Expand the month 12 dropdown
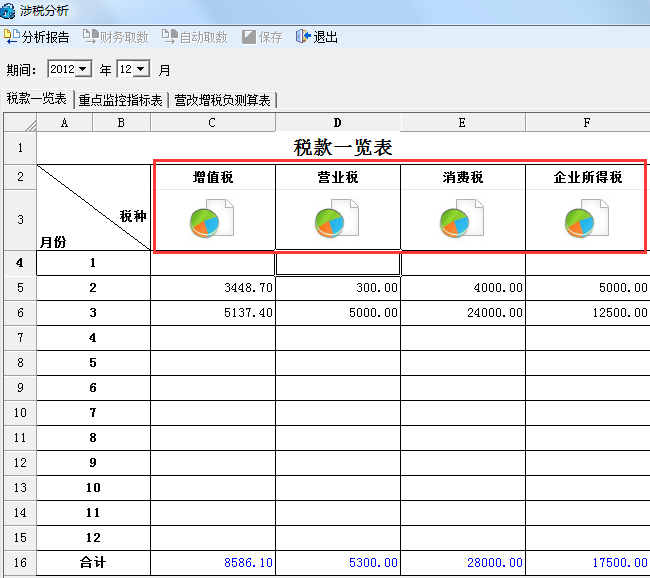650x578 pixels. tap(141, 69)
